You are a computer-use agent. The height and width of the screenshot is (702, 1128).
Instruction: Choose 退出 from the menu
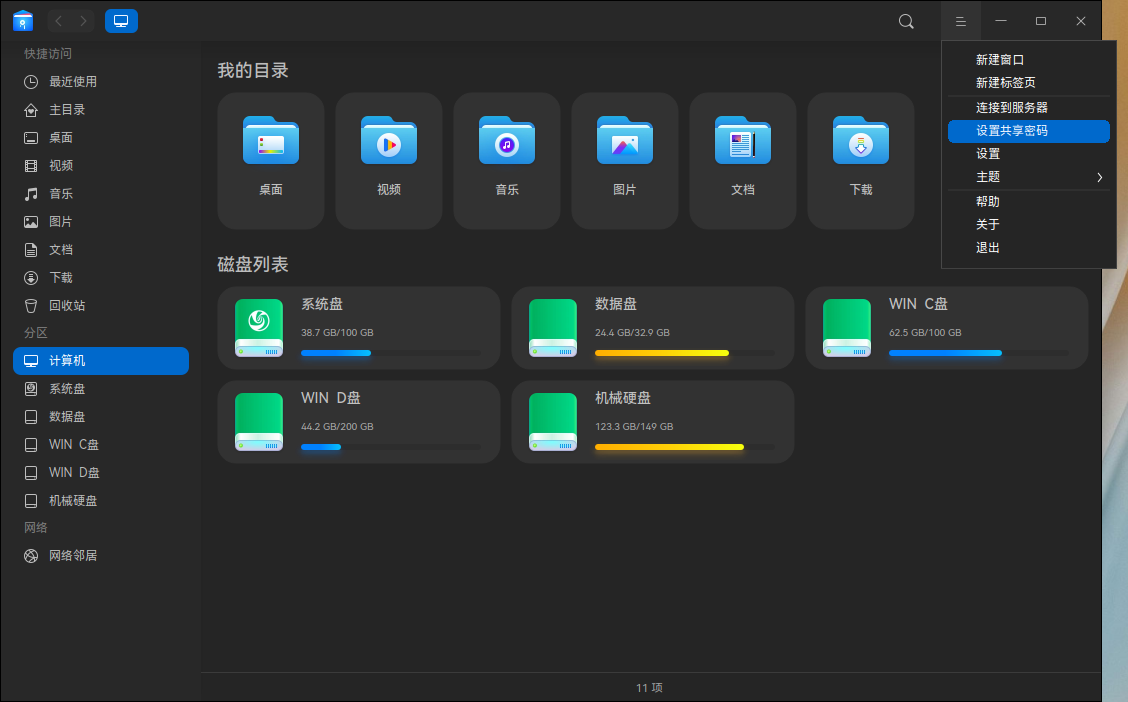(1029, 247)
